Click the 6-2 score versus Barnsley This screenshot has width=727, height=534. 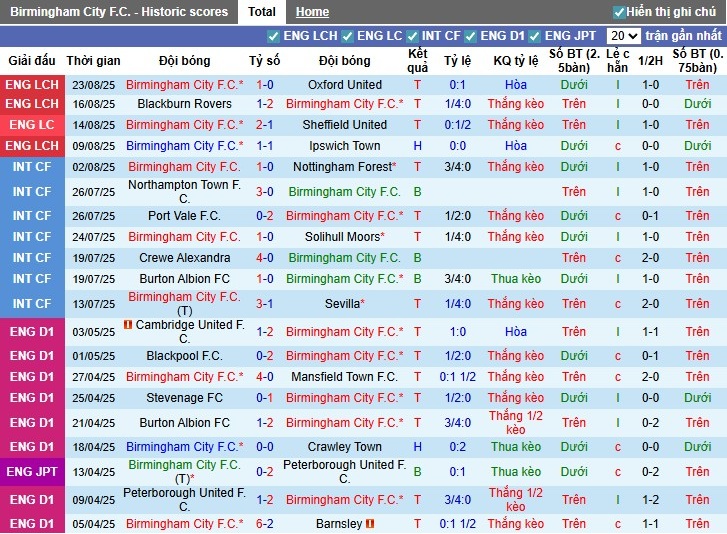(x=265, y=524)
